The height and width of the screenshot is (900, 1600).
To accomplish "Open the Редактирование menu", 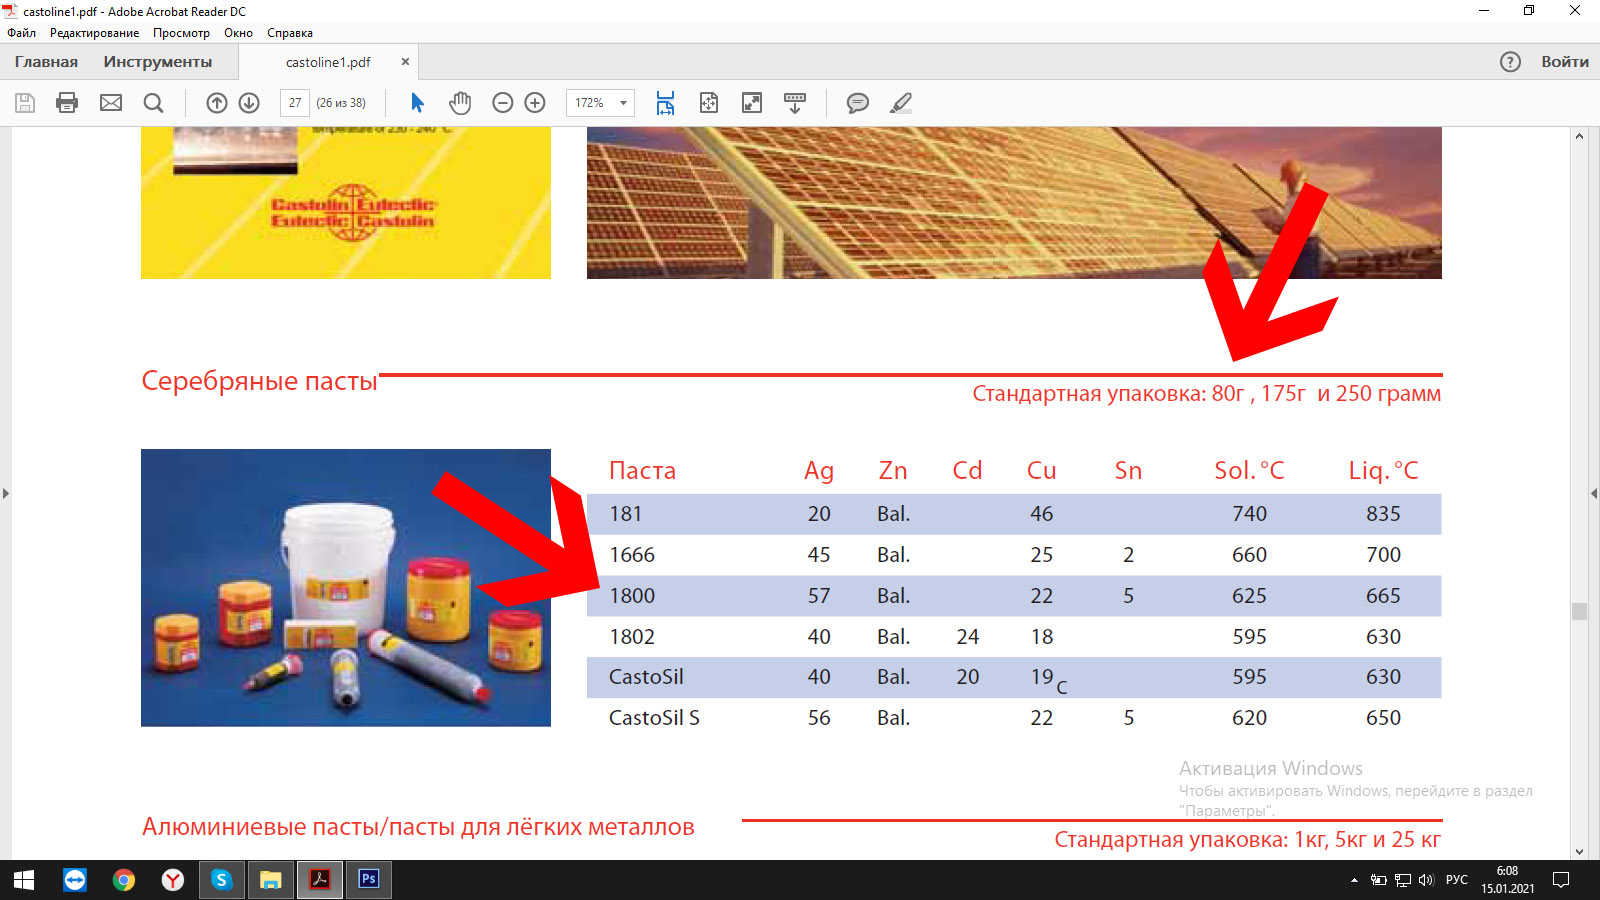I will 95,33.
